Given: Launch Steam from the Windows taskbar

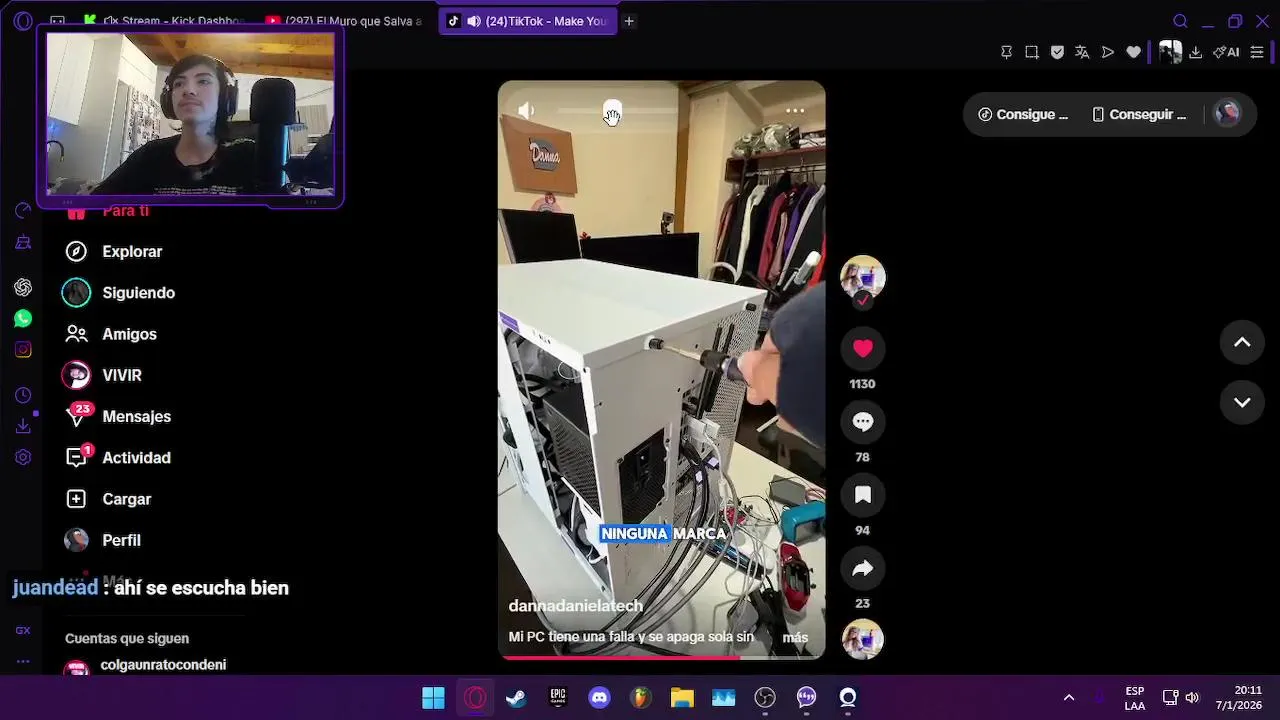Looking at the screenshot, I should tap(516, 698).
